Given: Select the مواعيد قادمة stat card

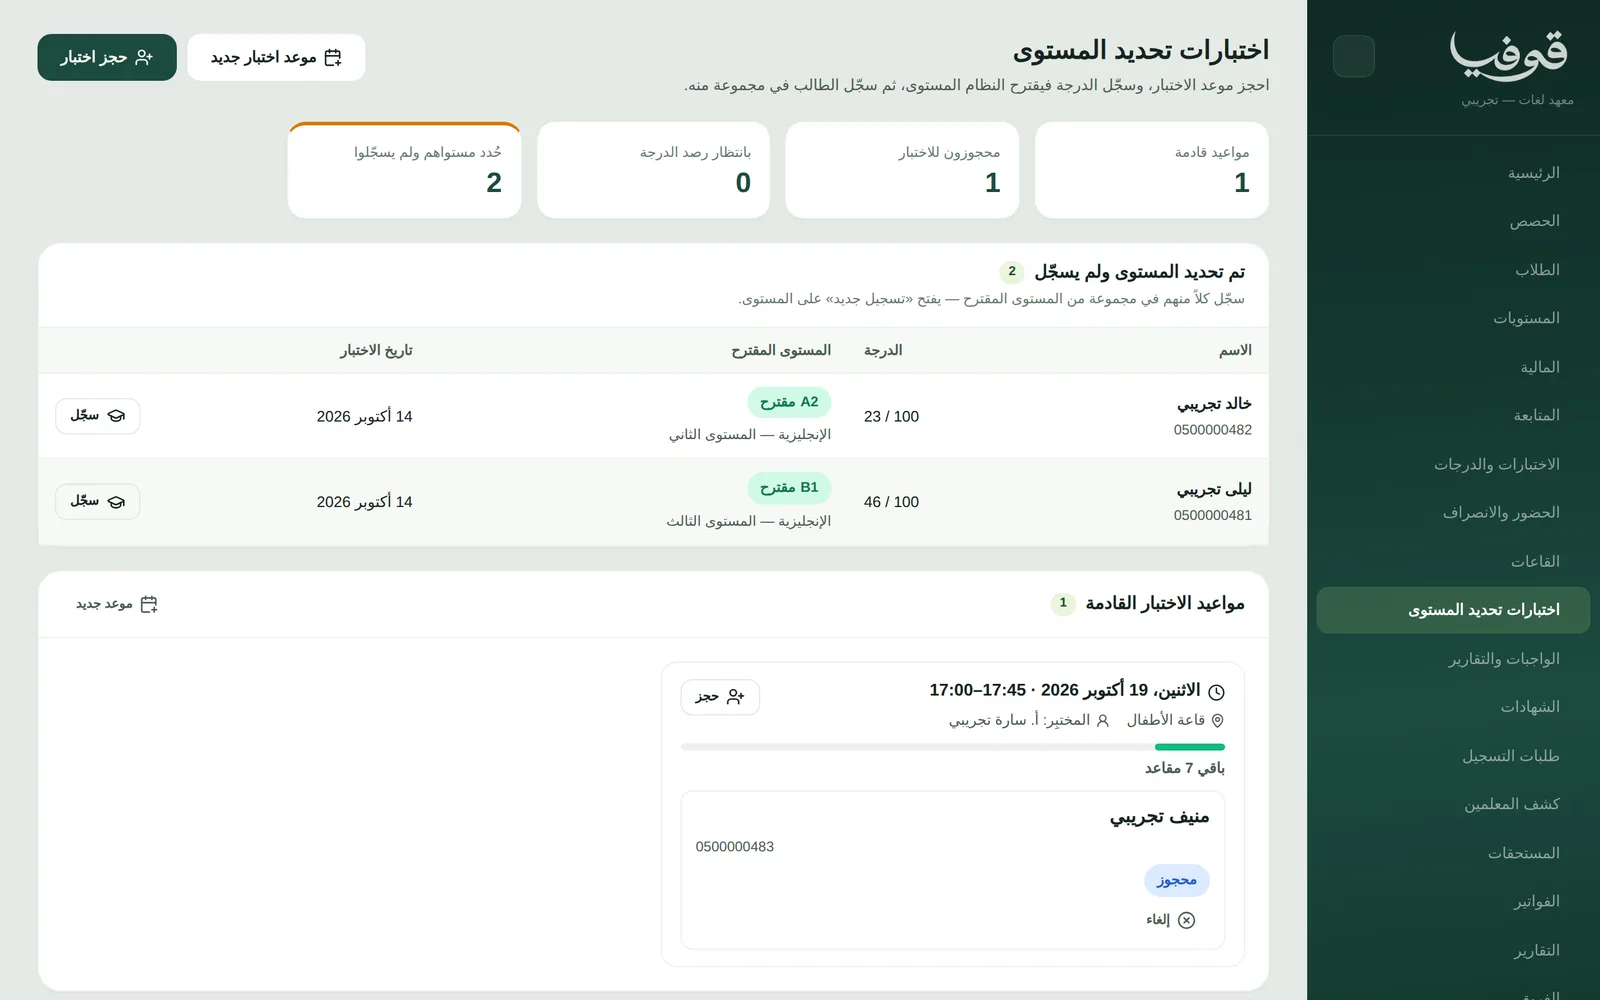Looking at the screenshot, I should (1152, 170).
